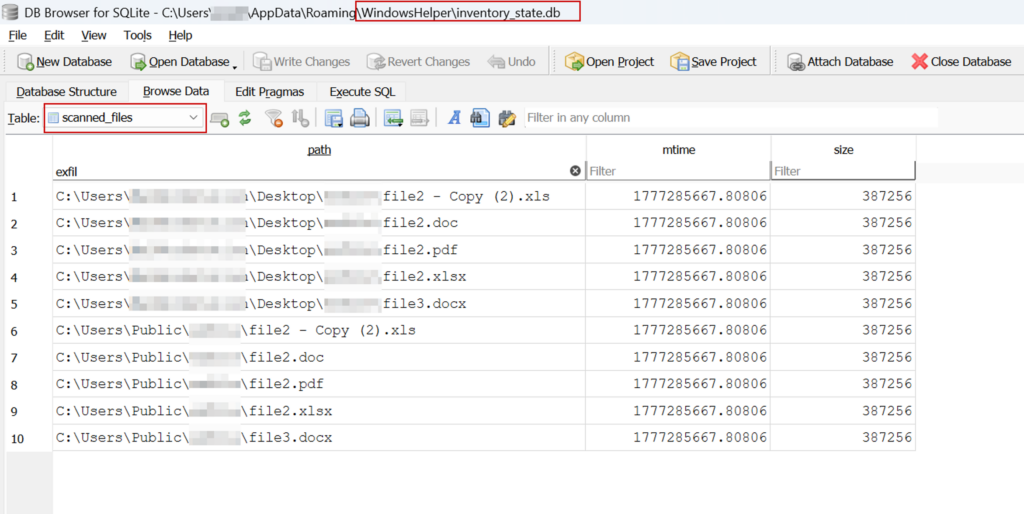The width and height of the screenshot is (1024, 514).
Task: Click the clear all filters funnel icon
Action: 274,118
